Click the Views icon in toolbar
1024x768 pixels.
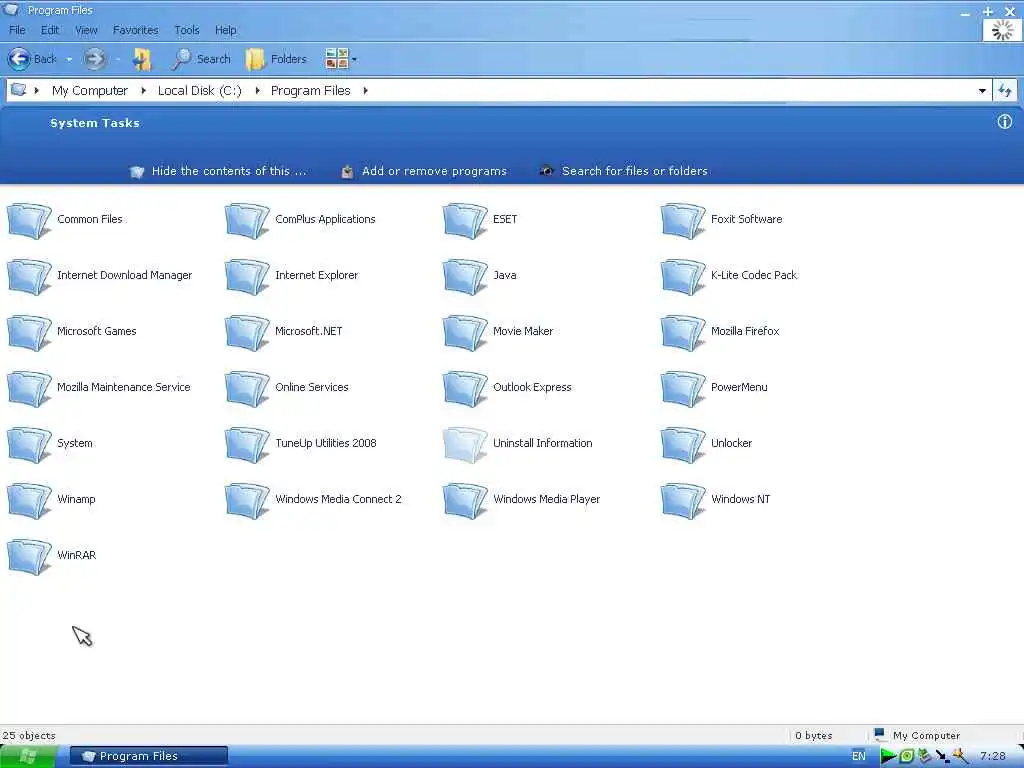coord(336,59)
